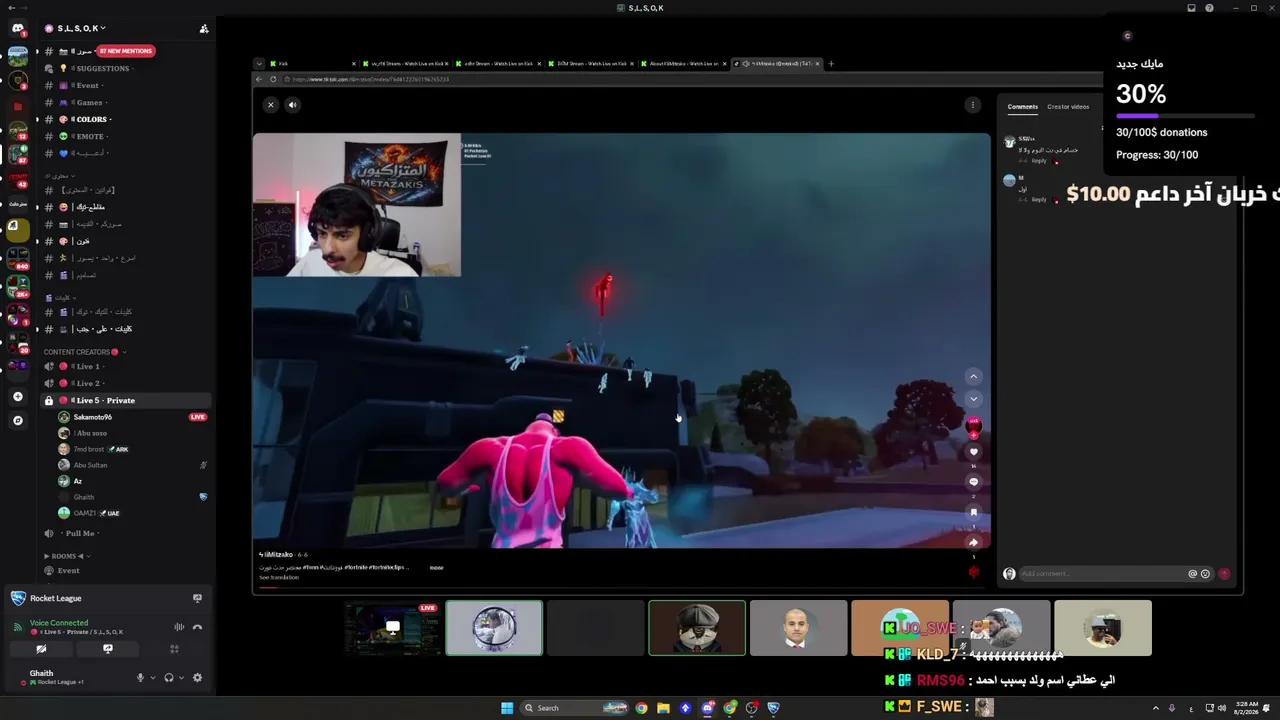
Task: Click the mention @ icon in comment box
Action: 1192,574
